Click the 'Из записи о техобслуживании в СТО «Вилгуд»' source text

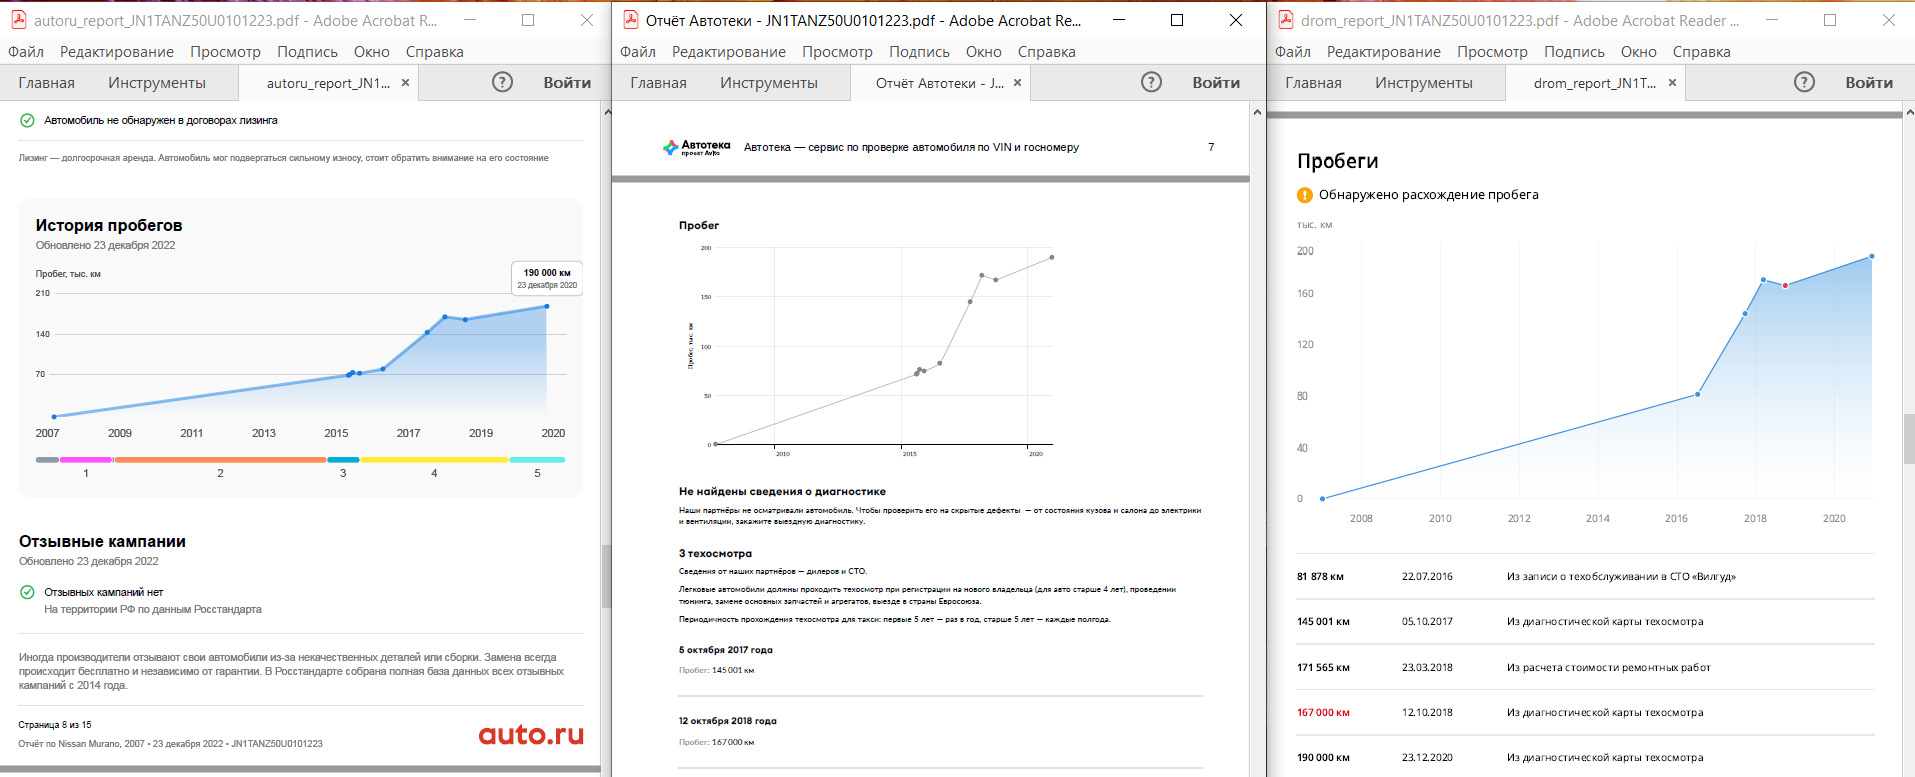click(1621, 577)
